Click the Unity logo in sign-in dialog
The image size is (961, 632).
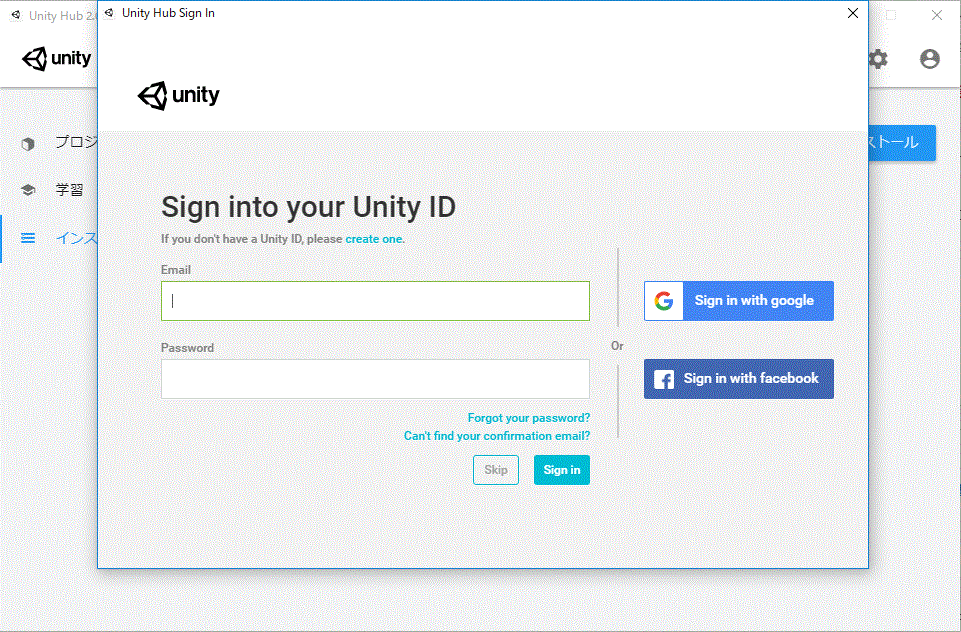(179, 95)
